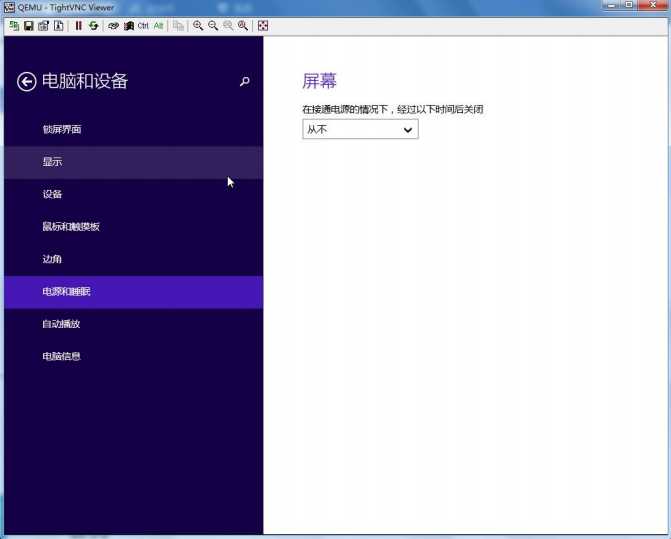The image size is (671, 539).
Task: Toggle the Ctrl key toolbar button
Action: coord(143,26)
